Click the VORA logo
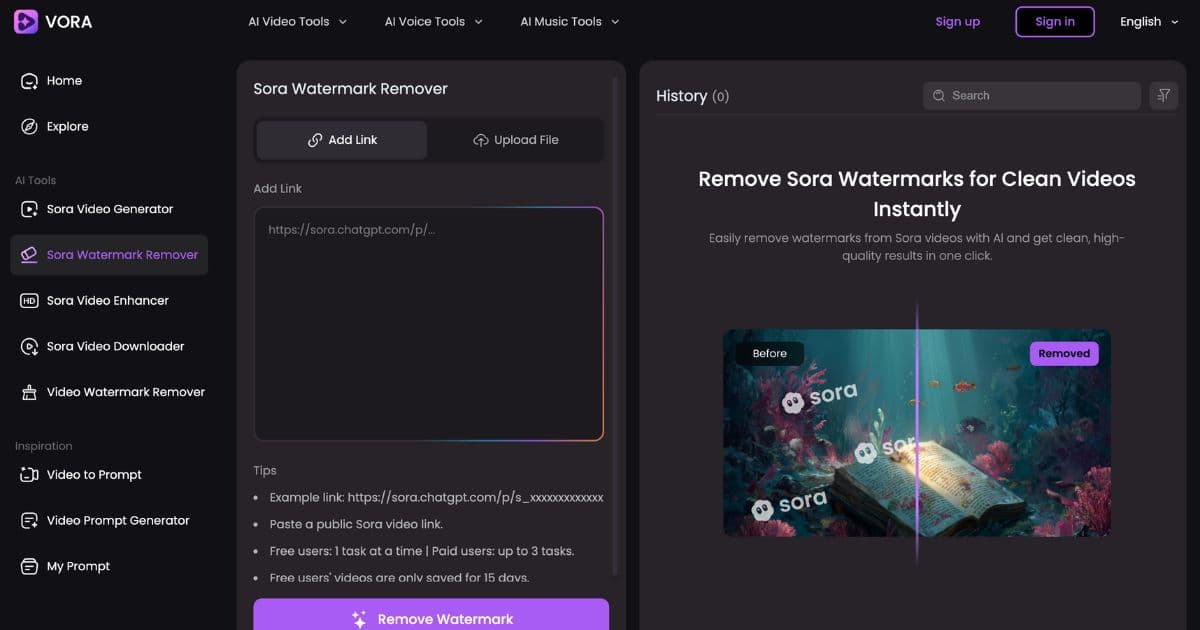1200x630 pixels. (51, 21)
